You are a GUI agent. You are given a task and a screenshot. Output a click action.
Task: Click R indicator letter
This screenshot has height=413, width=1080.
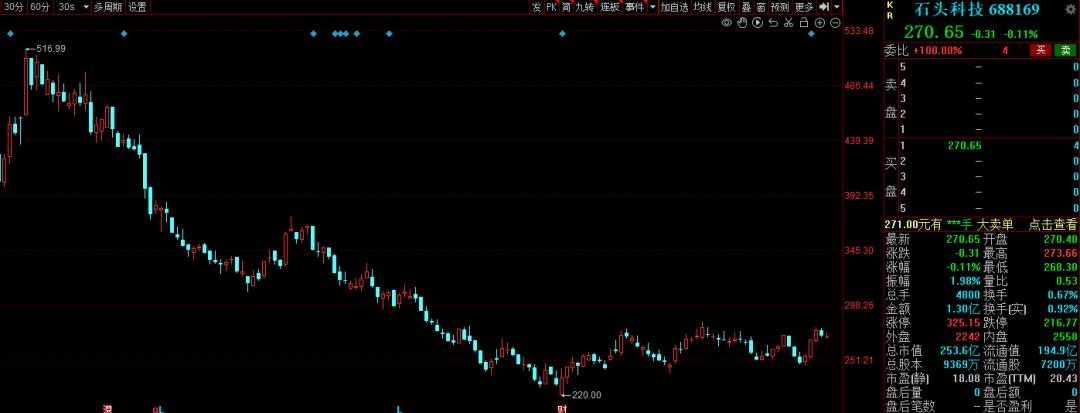[x=889, y=14]
